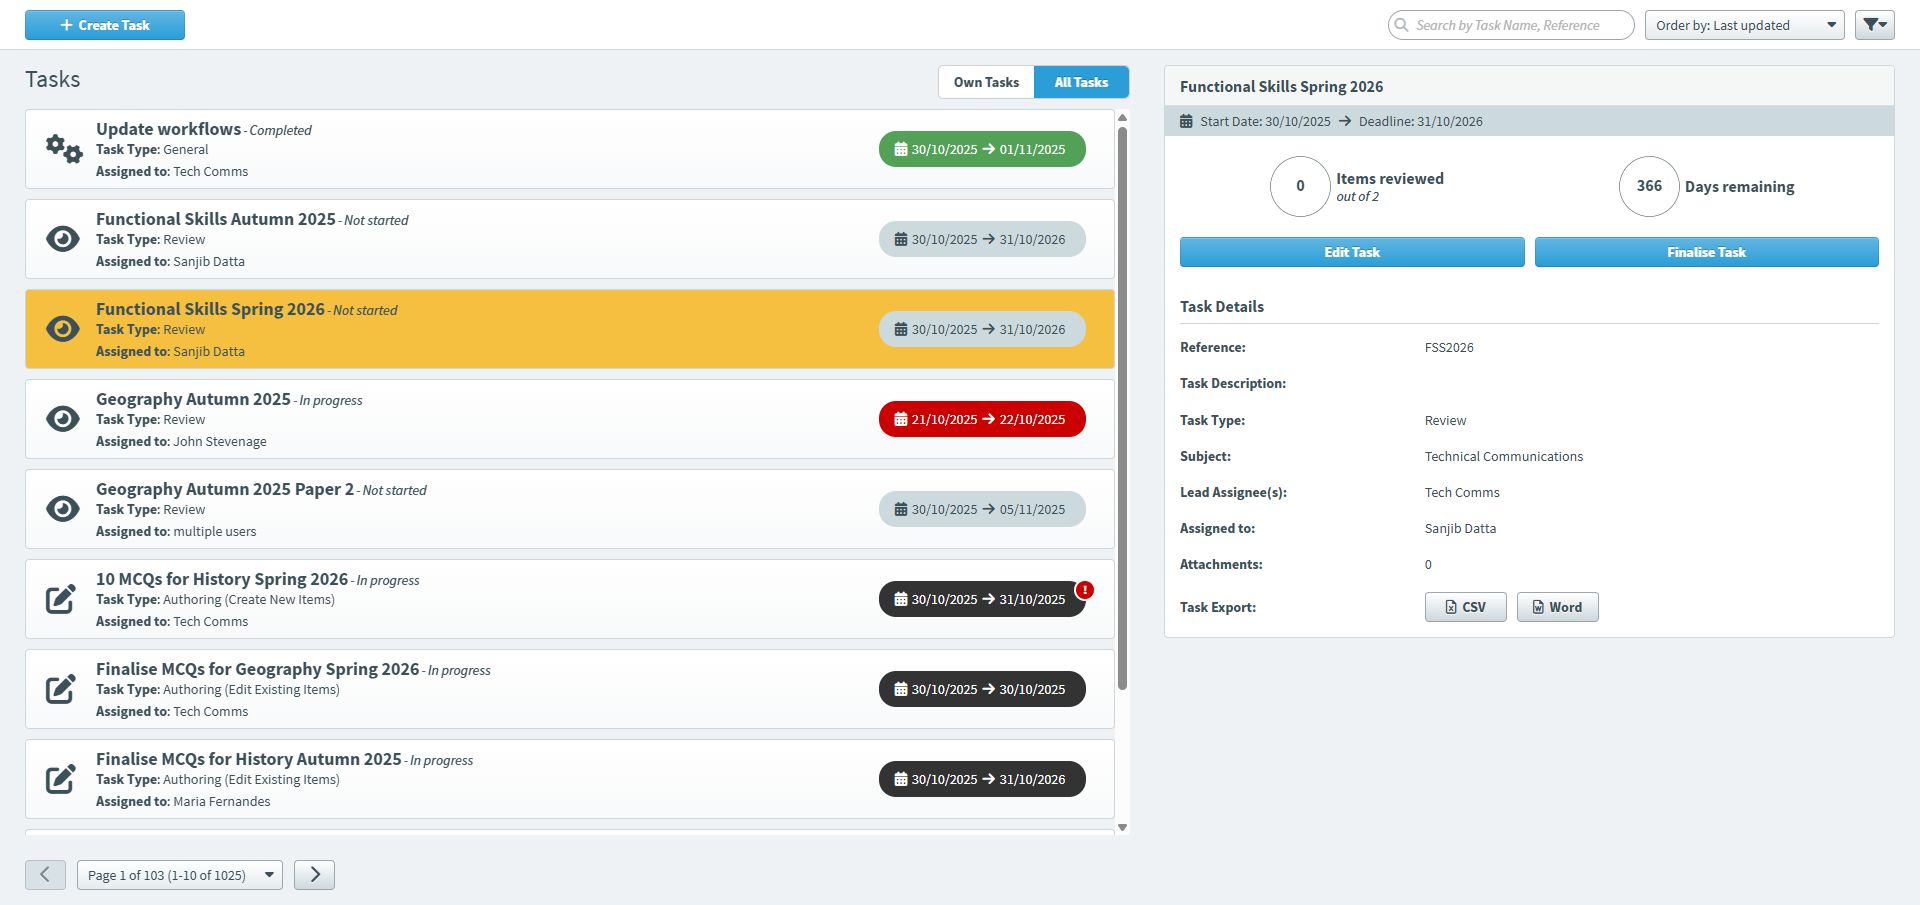
Task: Click the edit icon for 10 MCQs History
Action: [61, 599]
